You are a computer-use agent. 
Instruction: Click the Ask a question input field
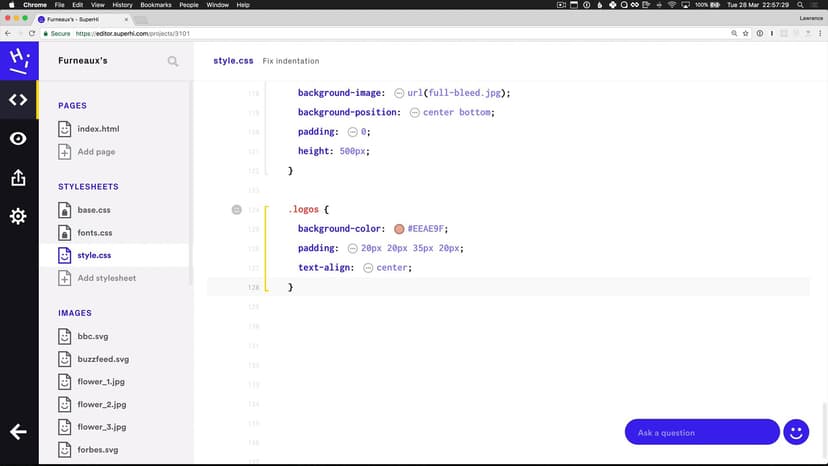coord(701,432)
